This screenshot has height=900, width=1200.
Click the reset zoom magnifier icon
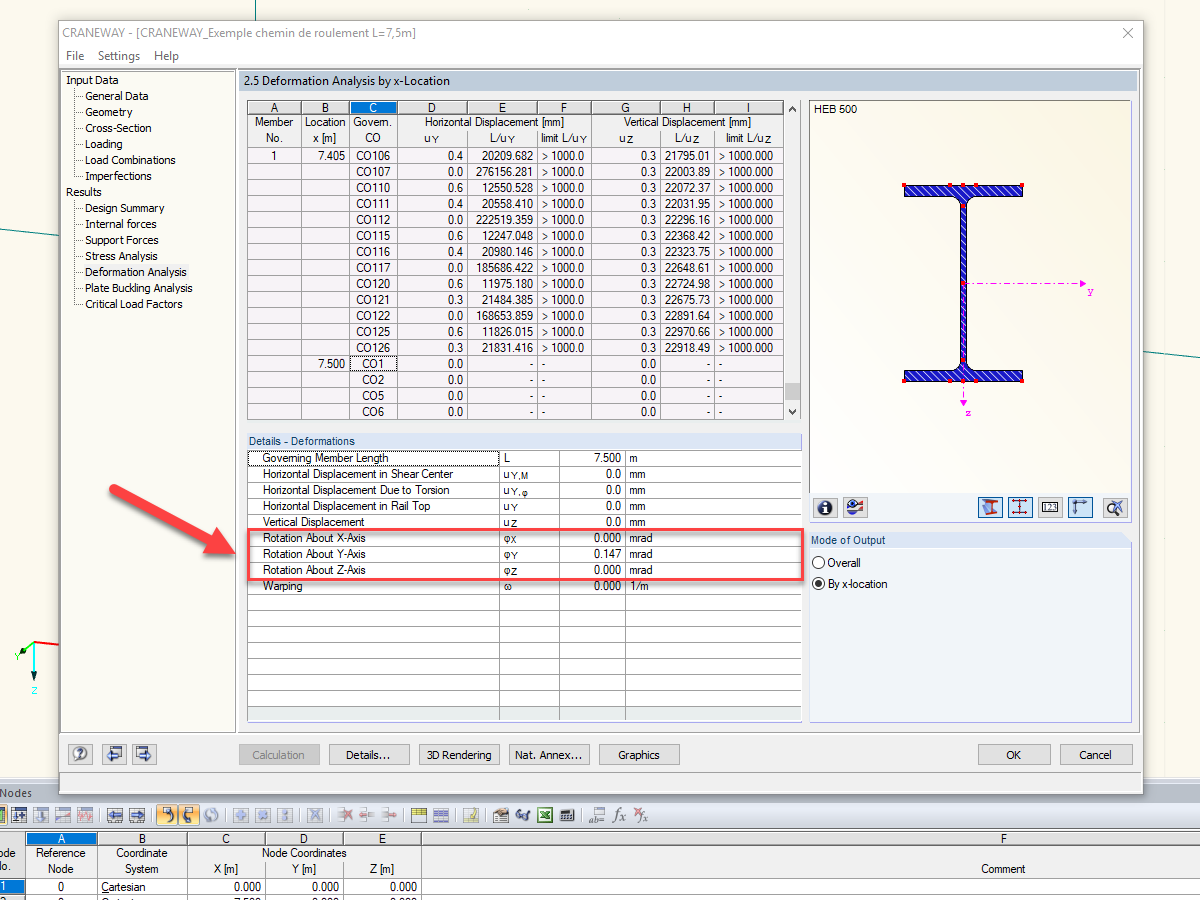coord(1115,507)
